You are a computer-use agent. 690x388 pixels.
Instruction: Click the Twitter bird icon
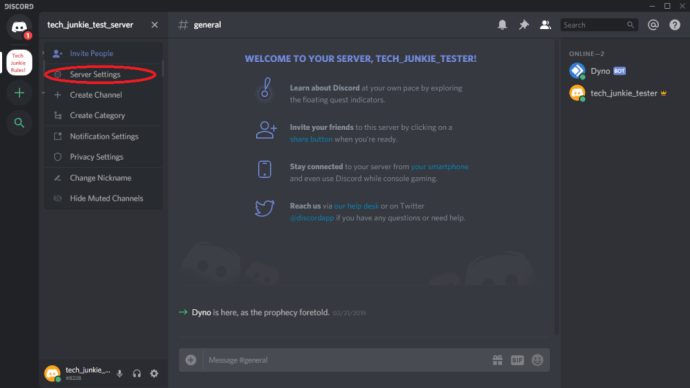[264, 208]
